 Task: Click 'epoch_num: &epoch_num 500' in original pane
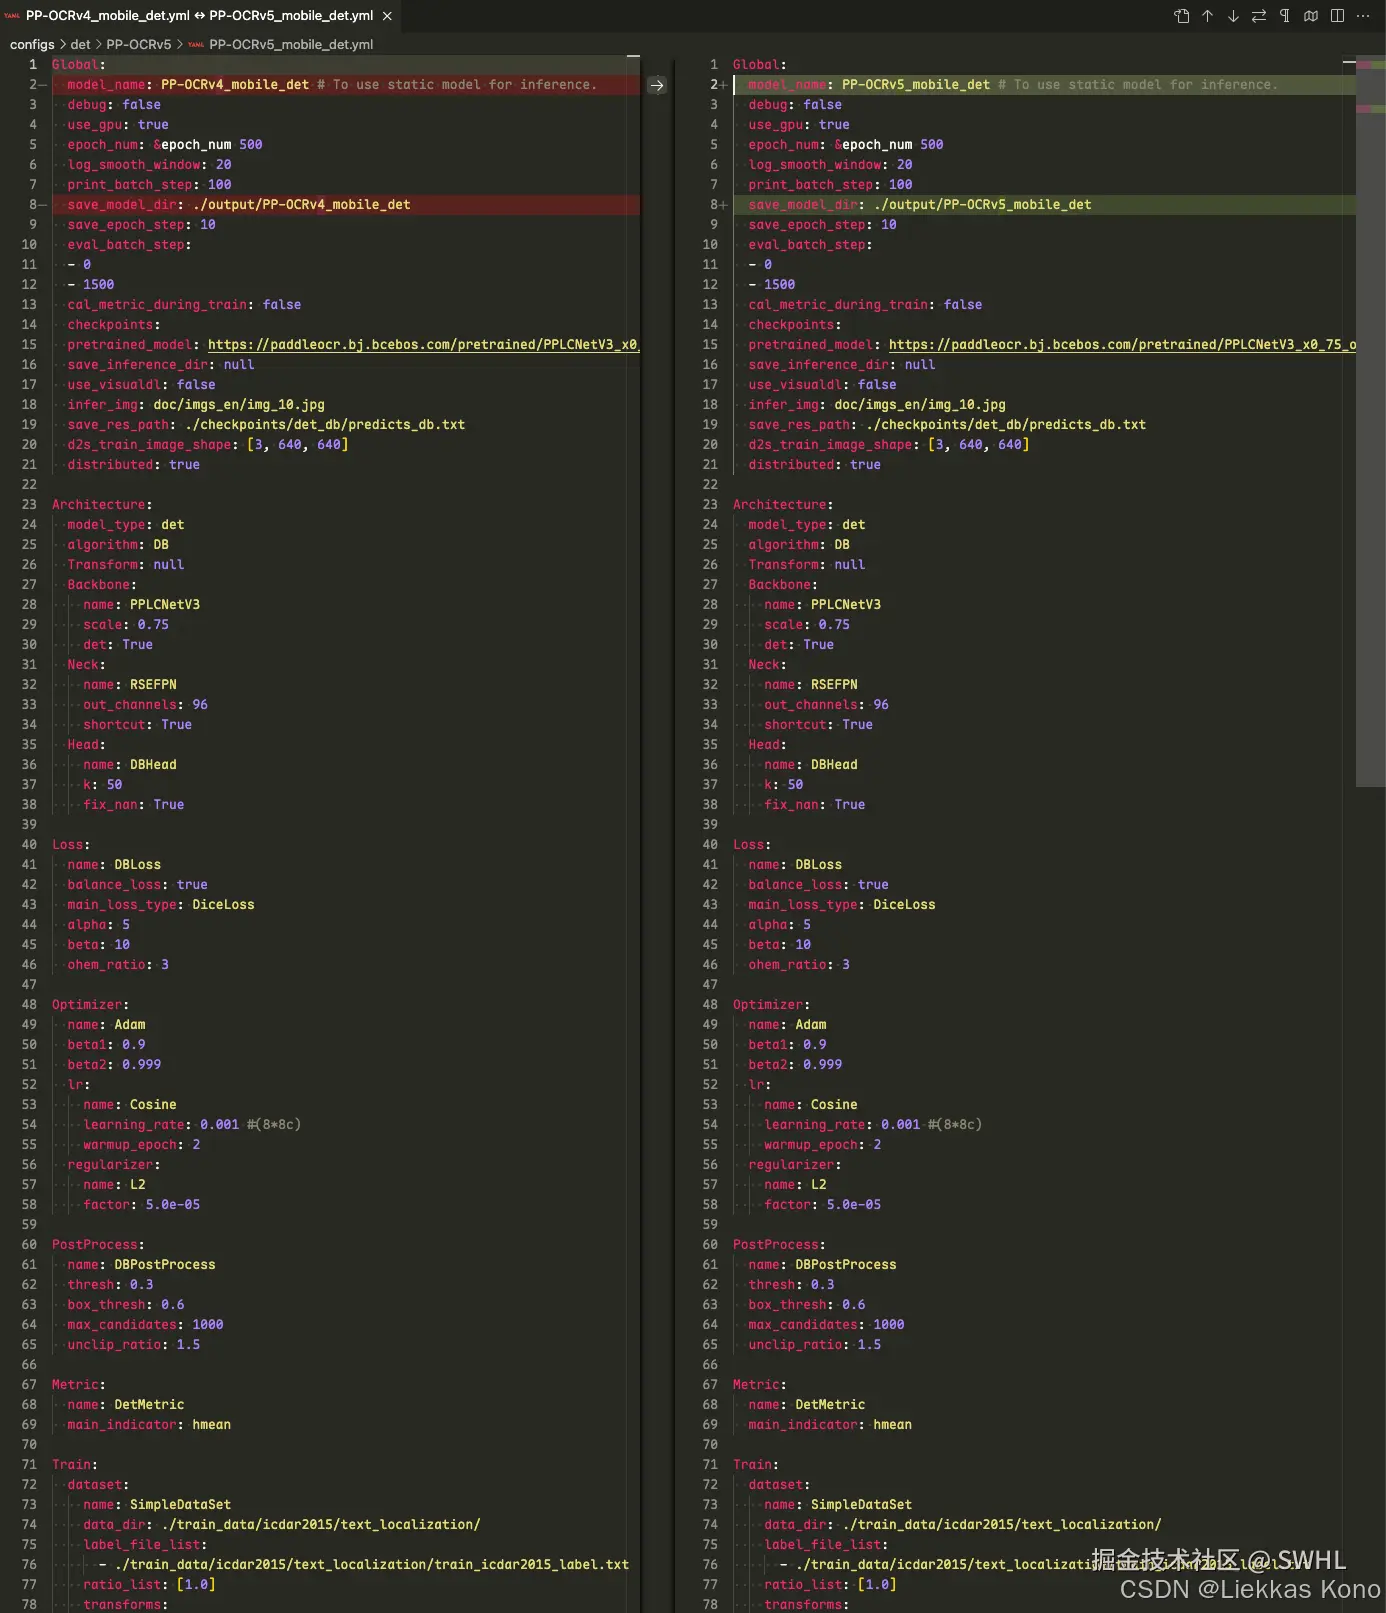pyautogui.click(x=165, y=145)
